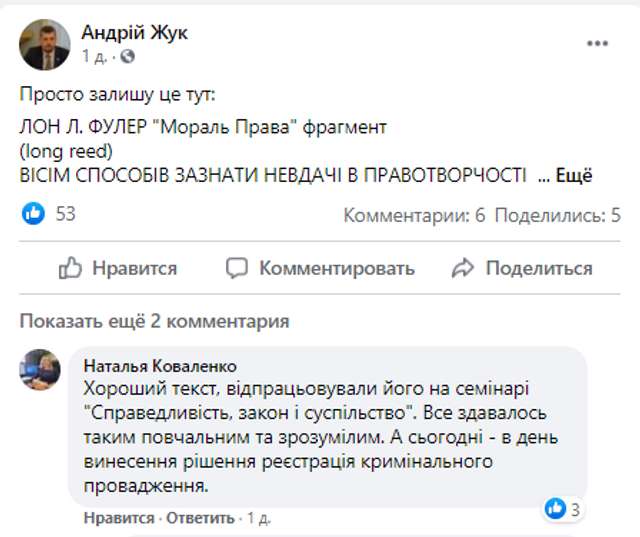Open the three-dot post options menu

pyautogui.click(x=597, y=43)
